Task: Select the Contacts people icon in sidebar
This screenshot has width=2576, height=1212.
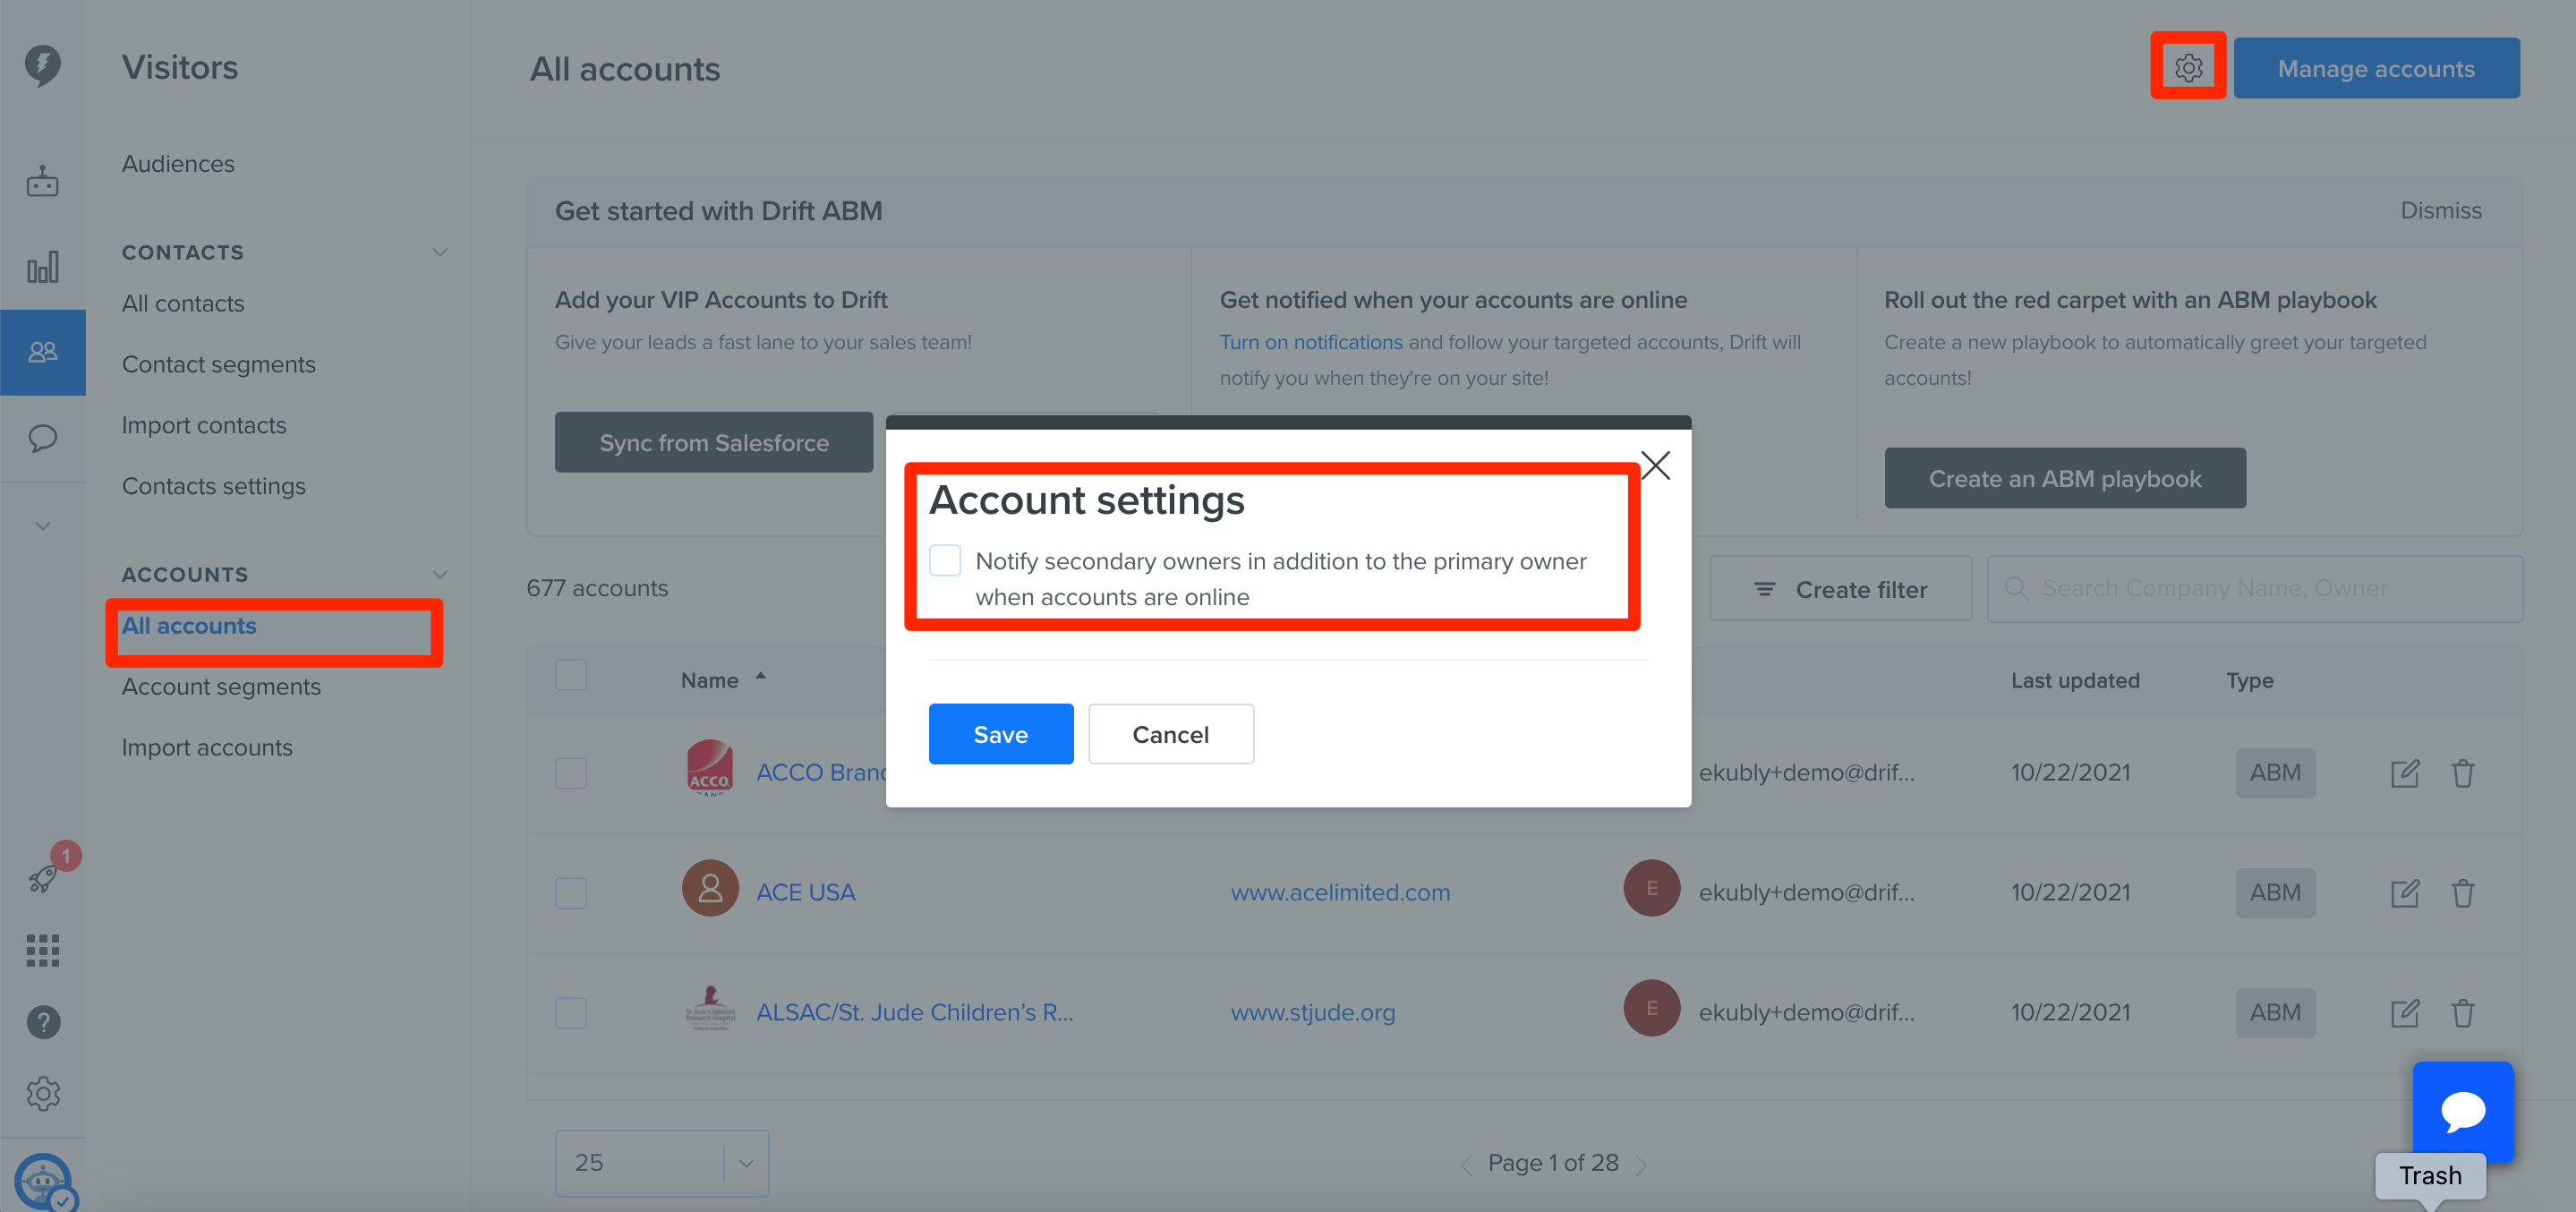Action: pos(42,352)
